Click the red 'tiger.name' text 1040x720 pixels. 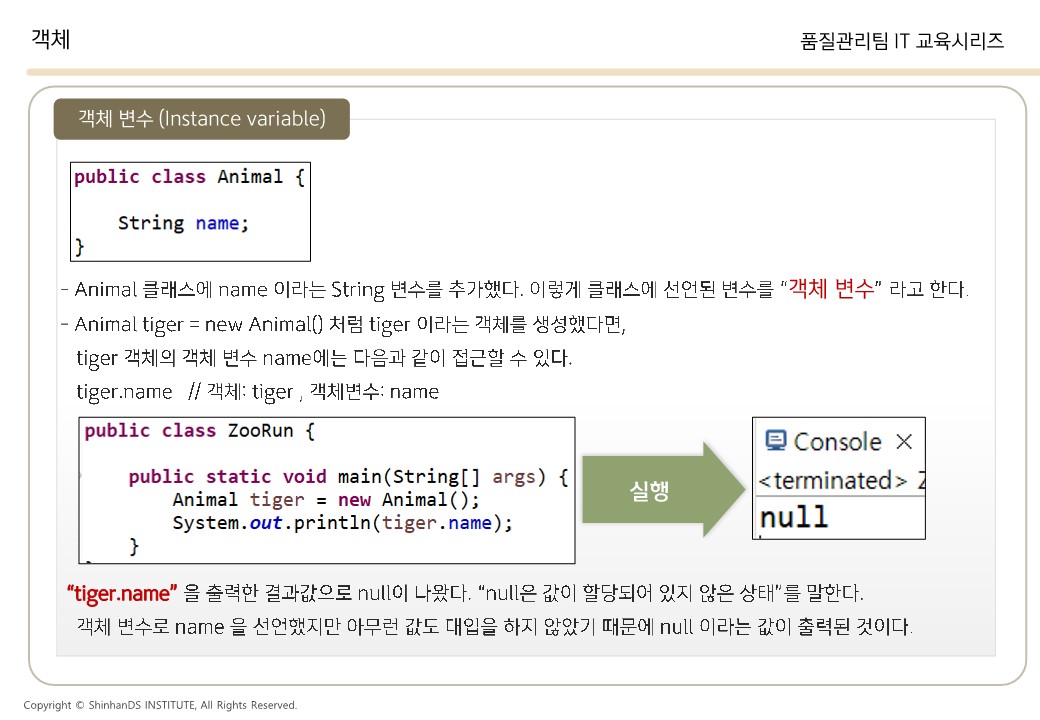tap(122, 593)
